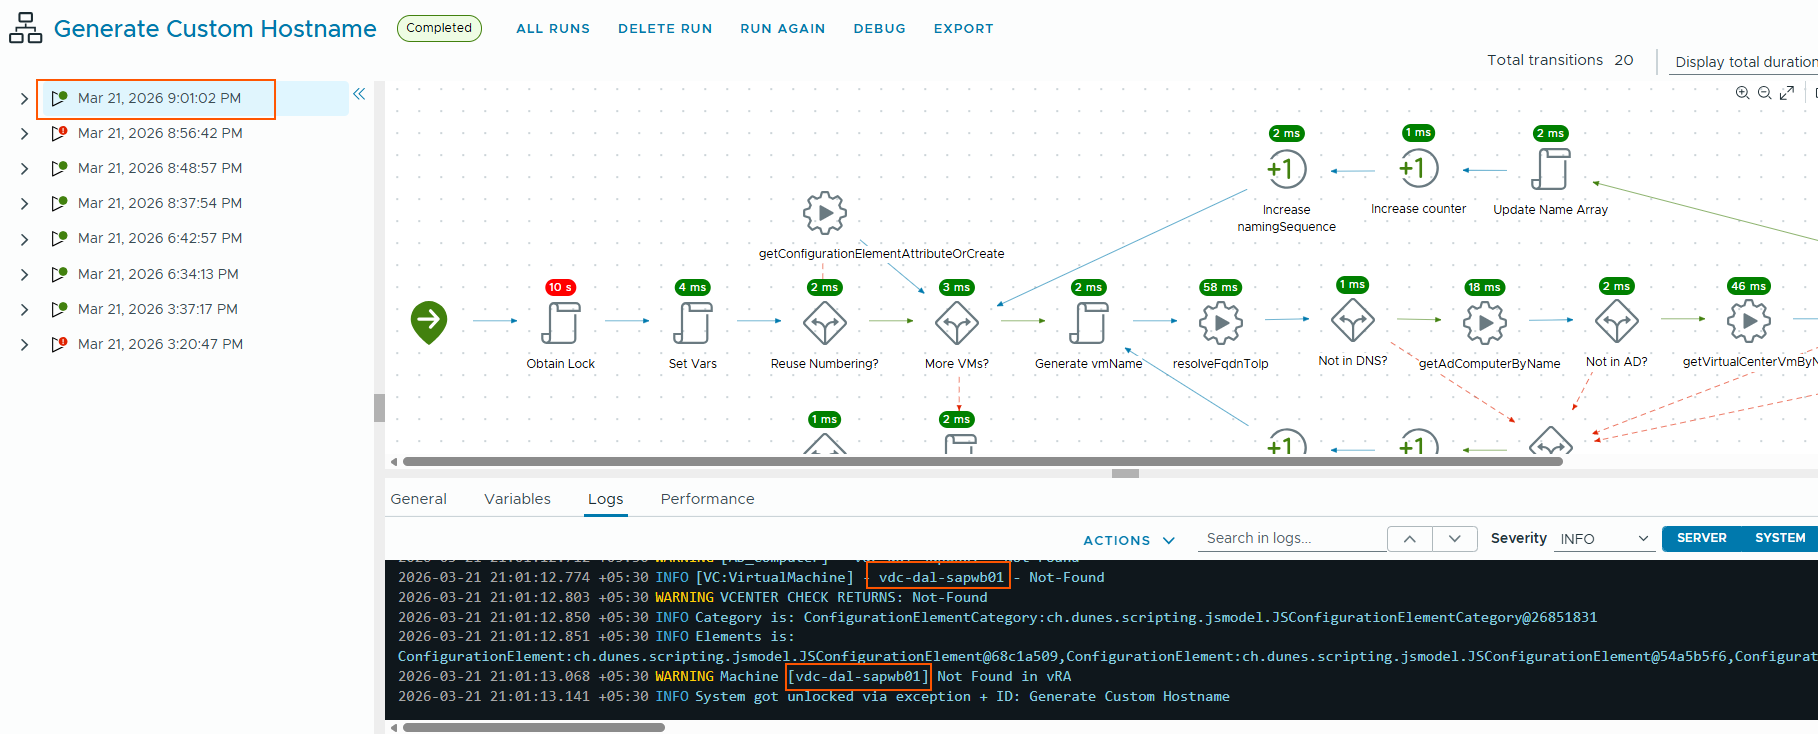The image size is (1818, 734).
Task: Click the green workflow start node
Action: (429, 321)
